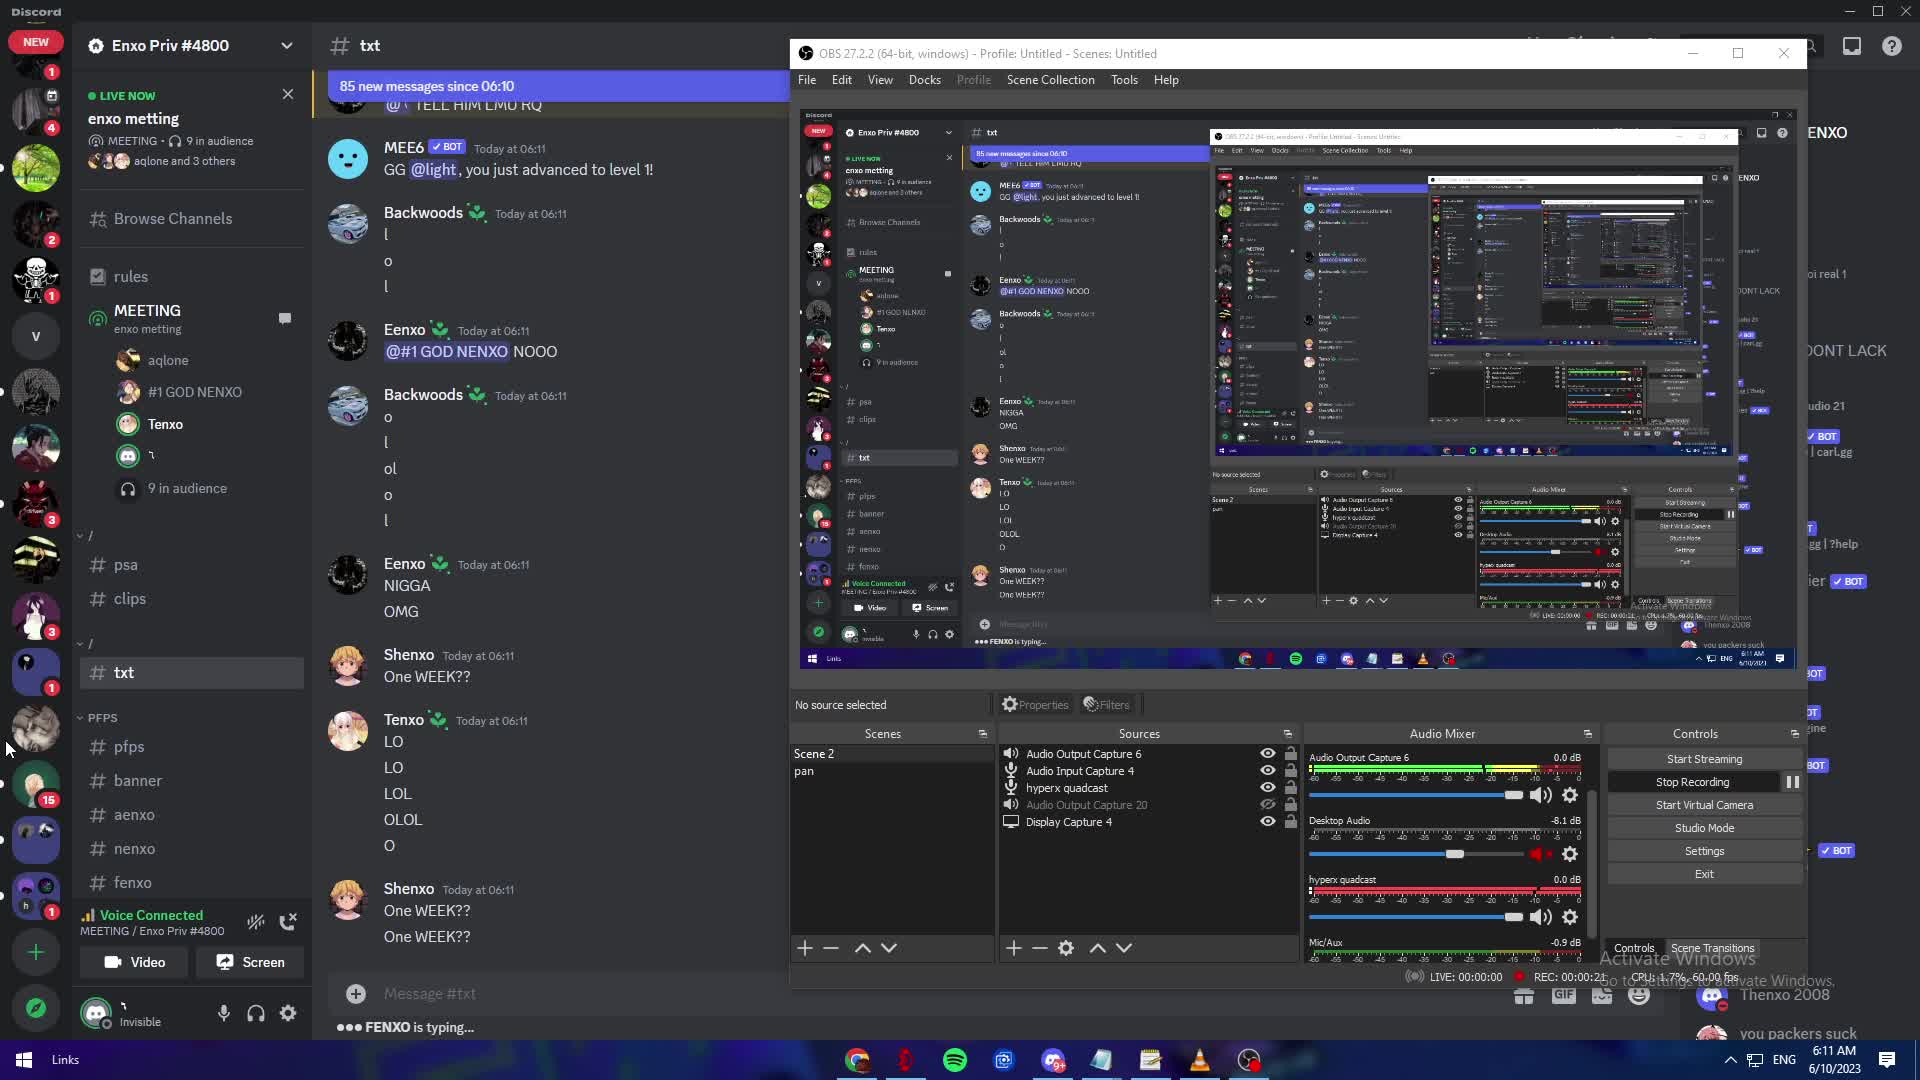Click the Stop Recording button

pos(1692,782)
